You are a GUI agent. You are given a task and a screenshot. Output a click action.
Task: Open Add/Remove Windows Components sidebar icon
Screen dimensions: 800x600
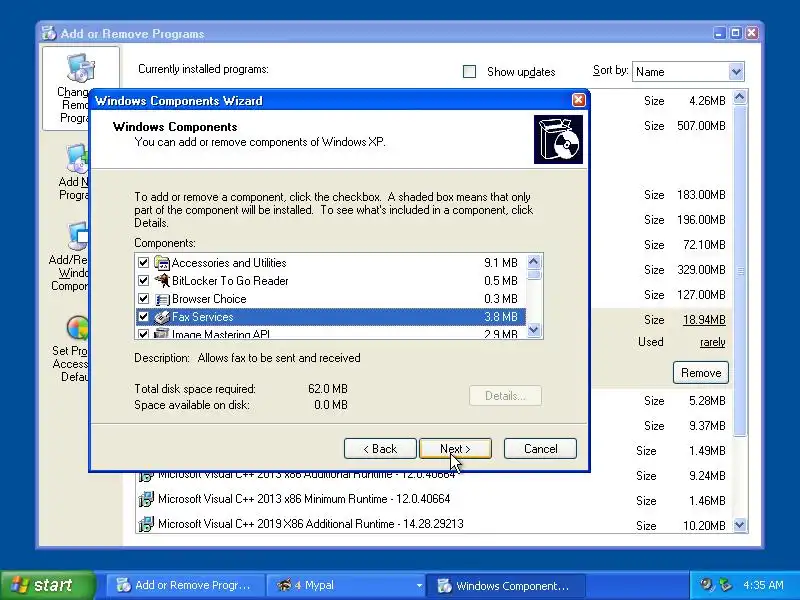[78, 236]
